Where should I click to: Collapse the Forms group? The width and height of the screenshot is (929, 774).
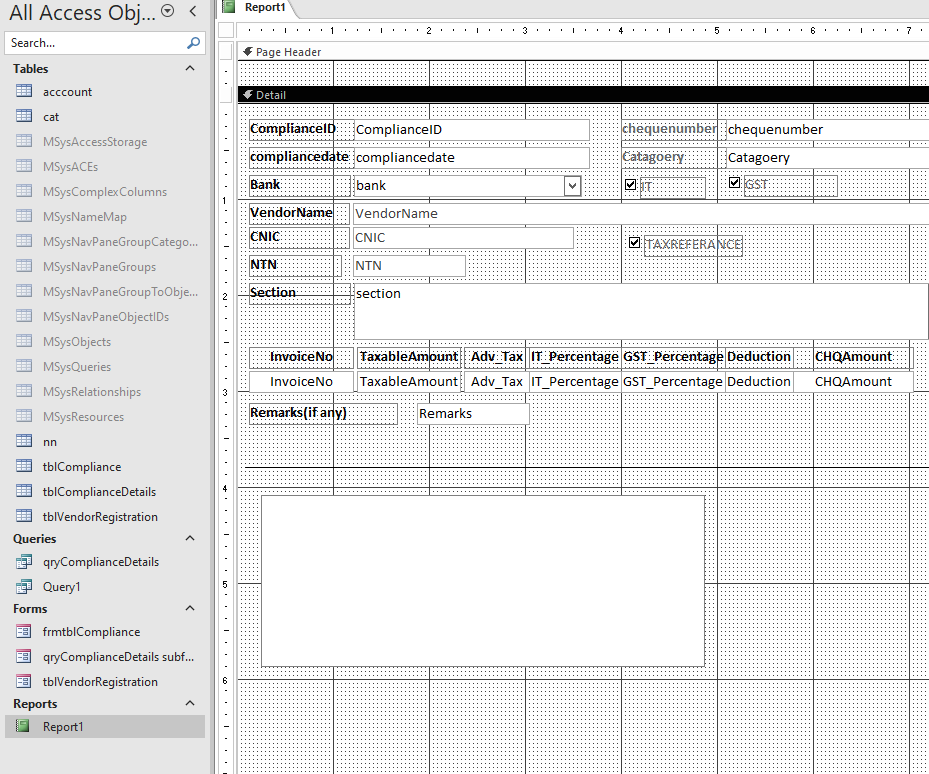coord(190,608)
